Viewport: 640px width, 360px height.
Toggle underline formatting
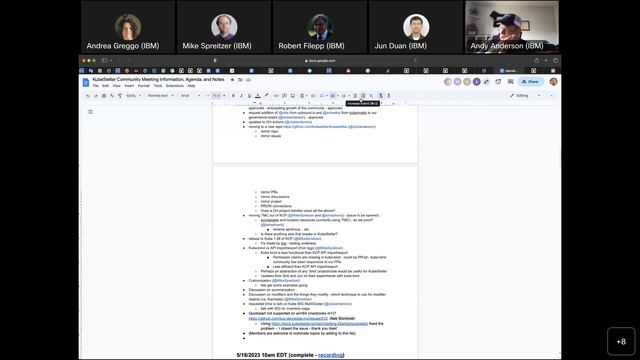tap(249, 96)
